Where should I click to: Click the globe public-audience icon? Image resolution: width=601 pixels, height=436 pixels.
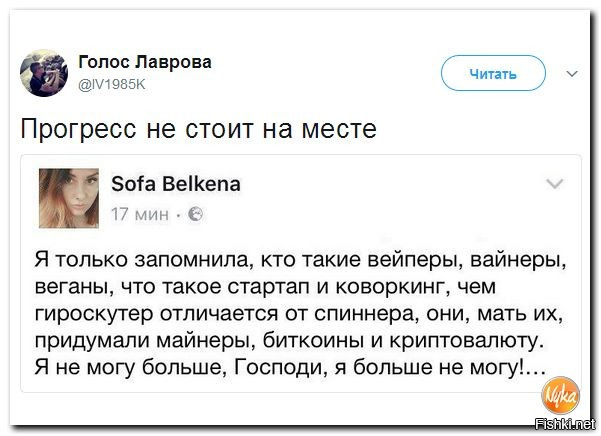[195, 215]
